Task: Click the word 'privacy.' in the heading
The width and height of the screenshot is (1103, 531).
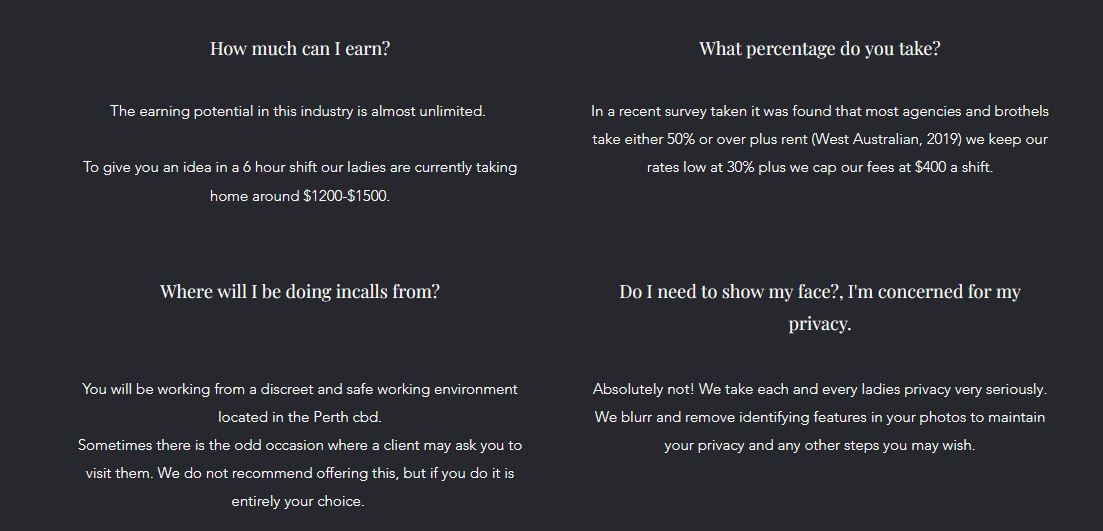Action: pyautogui.click(x=820, y=324)
